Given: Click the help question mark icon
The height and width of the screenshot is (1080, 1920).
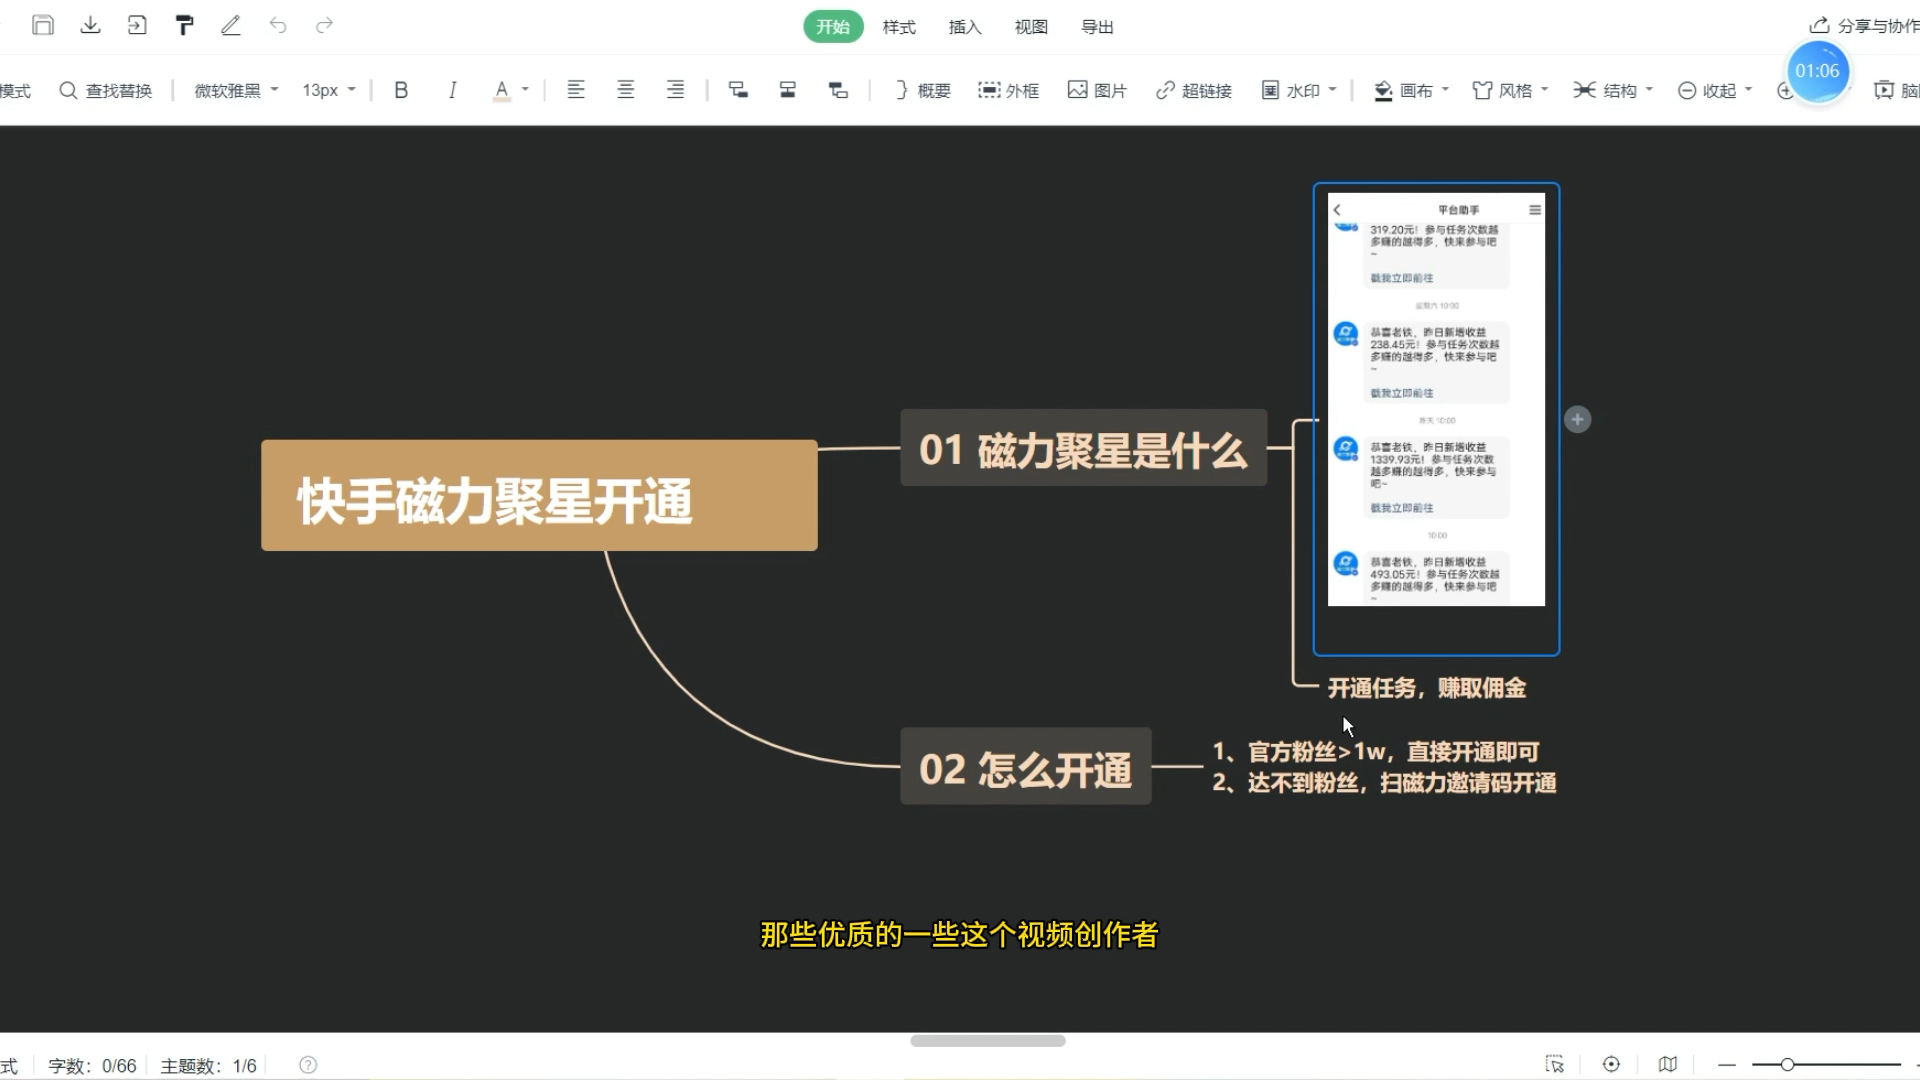Looking at the screenshot, I should (308, 1065).
